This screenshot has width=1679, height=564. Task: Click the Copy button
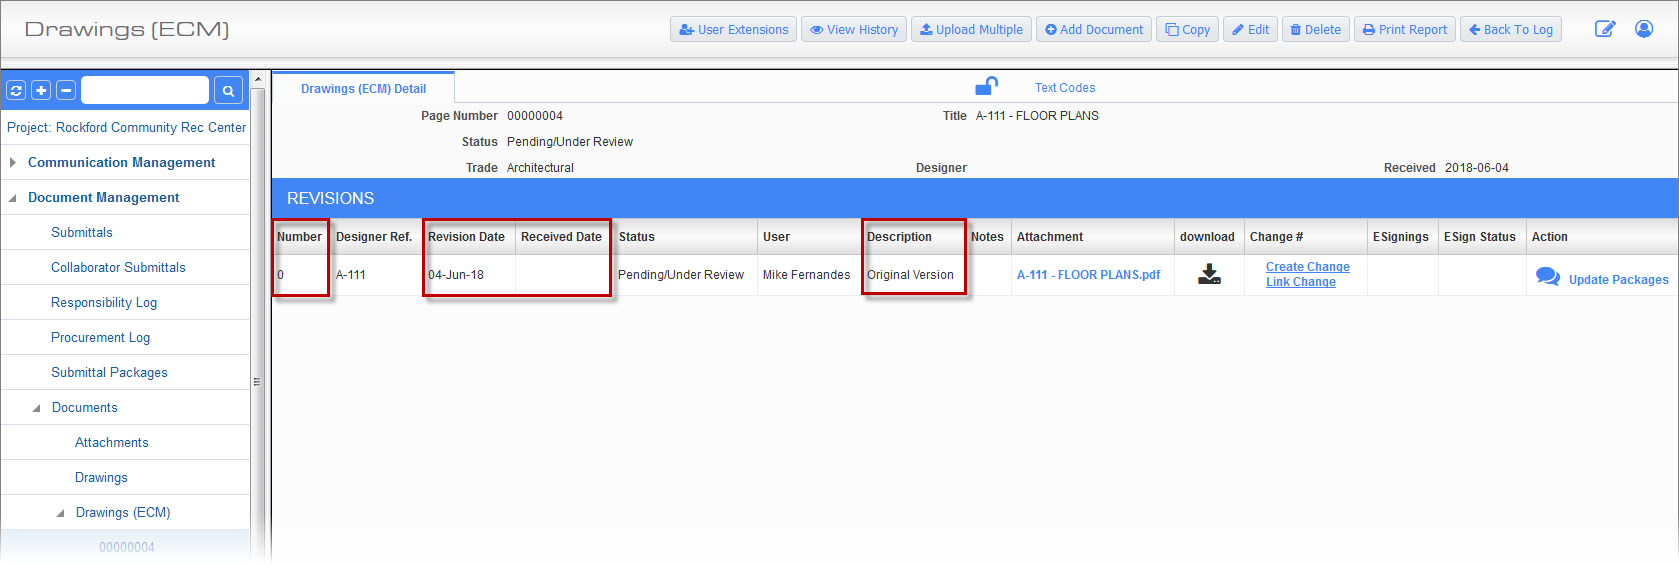[x=1187, y=30]
